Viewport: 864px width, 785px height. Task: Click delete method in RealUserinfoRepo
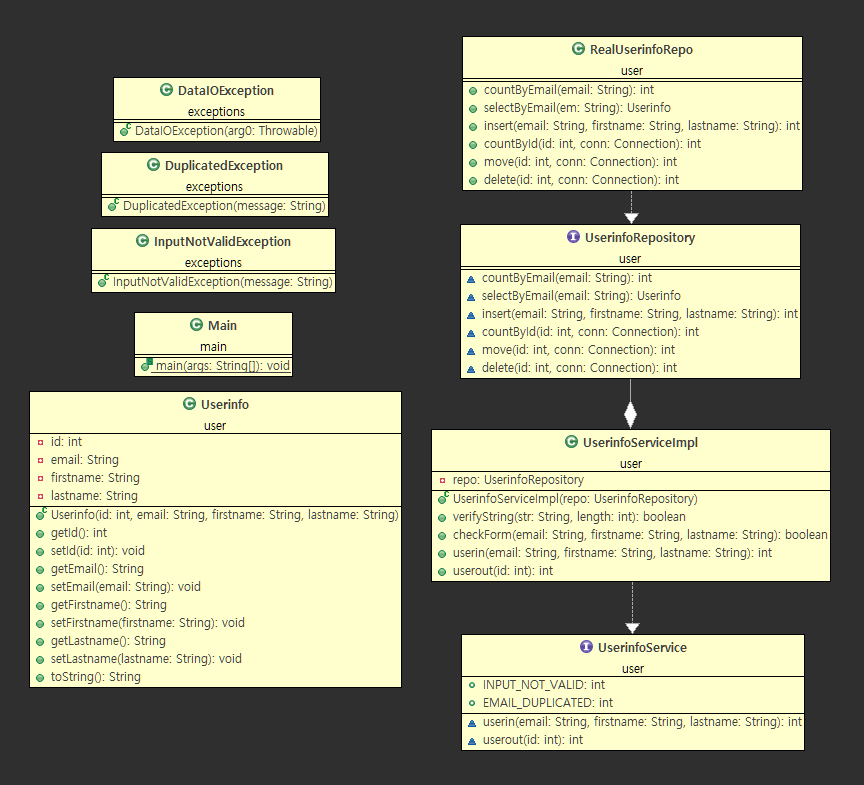581,180
